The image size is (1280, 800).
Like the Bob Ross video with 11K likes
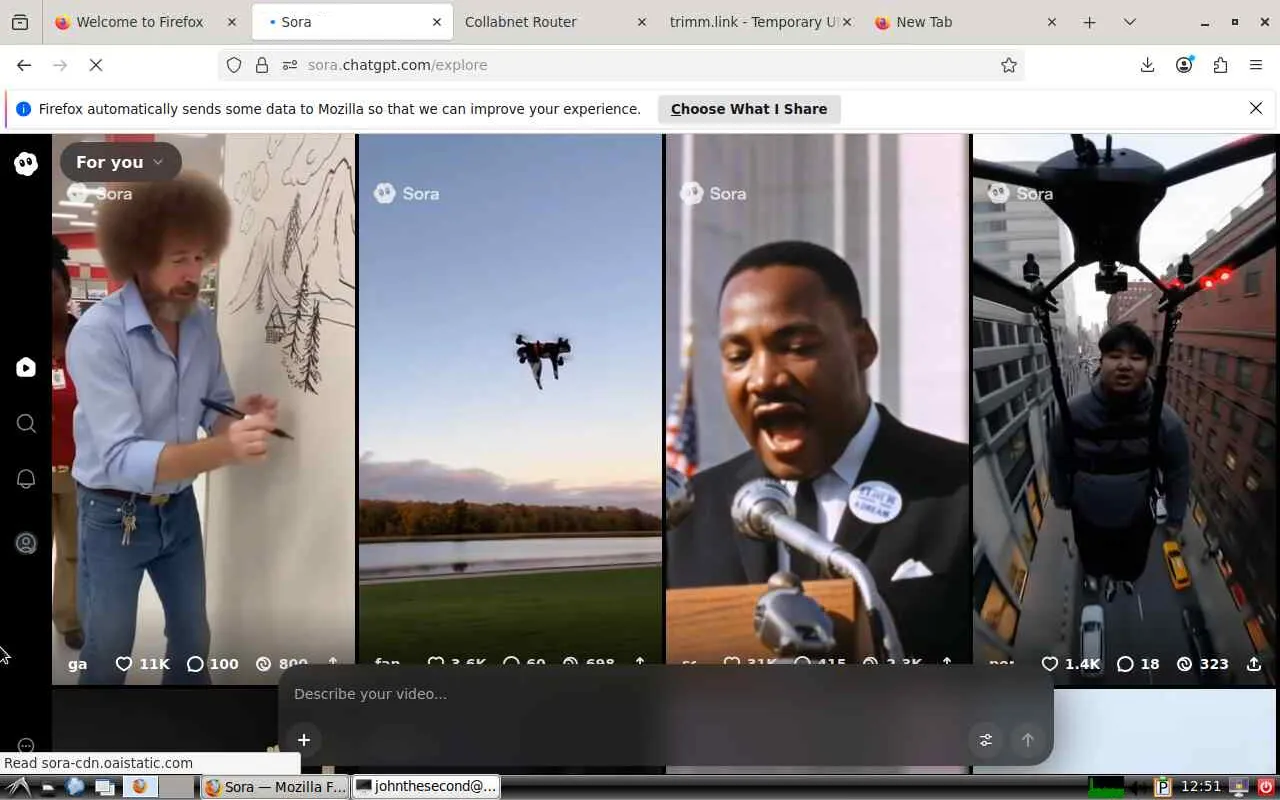(143, 664)
